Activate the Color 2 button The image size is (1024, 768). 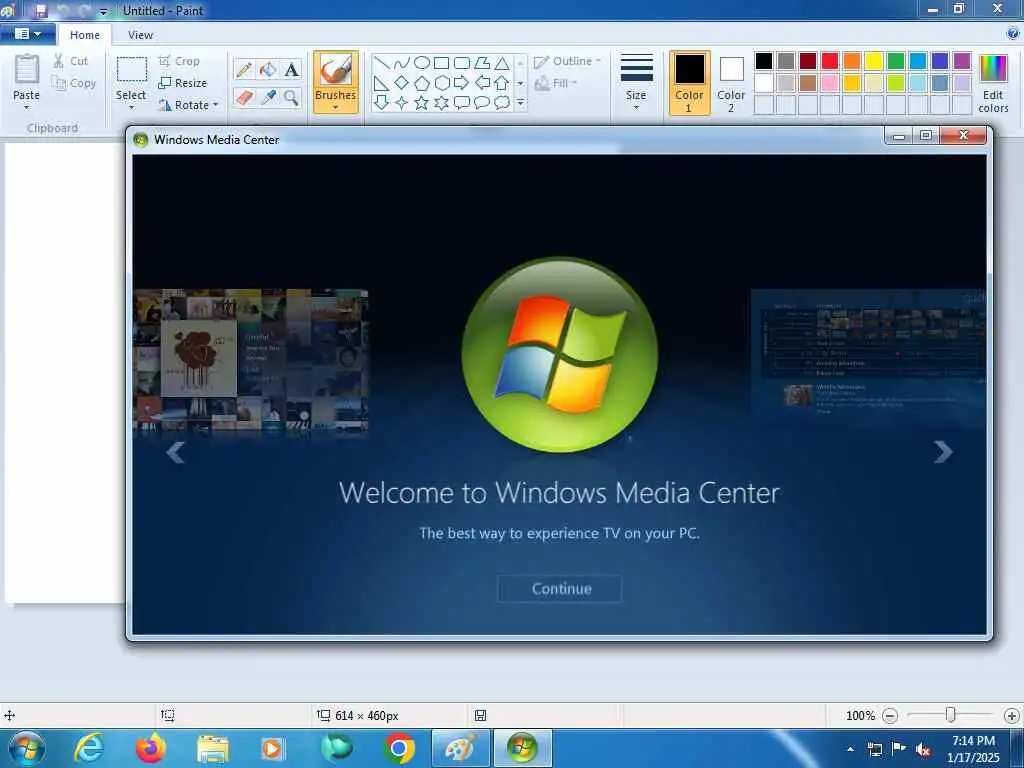point(731,83)
